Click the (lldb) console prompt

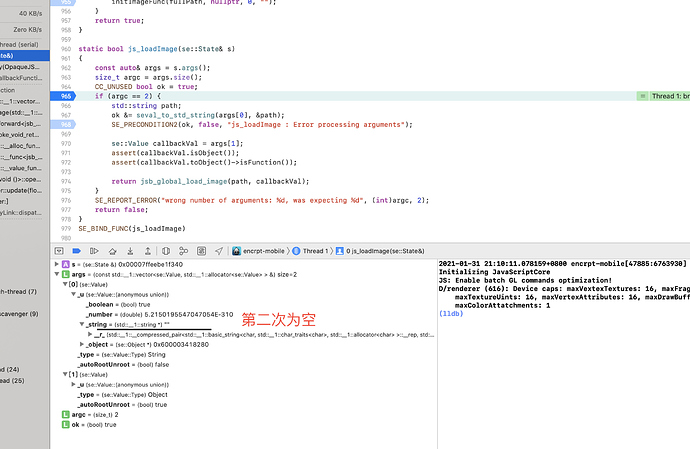(451, 313)
